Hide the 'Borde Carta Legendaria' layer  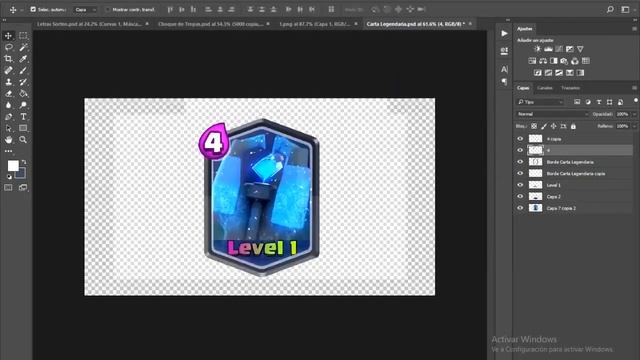pos(520,162)
